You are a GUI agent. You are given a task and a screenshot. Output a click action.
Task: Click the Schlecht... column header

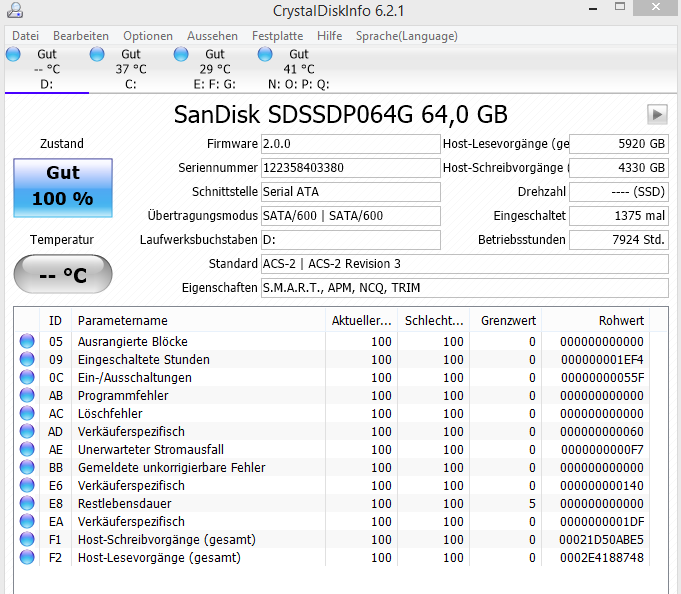pyautogui.click(x=434, y=320)
